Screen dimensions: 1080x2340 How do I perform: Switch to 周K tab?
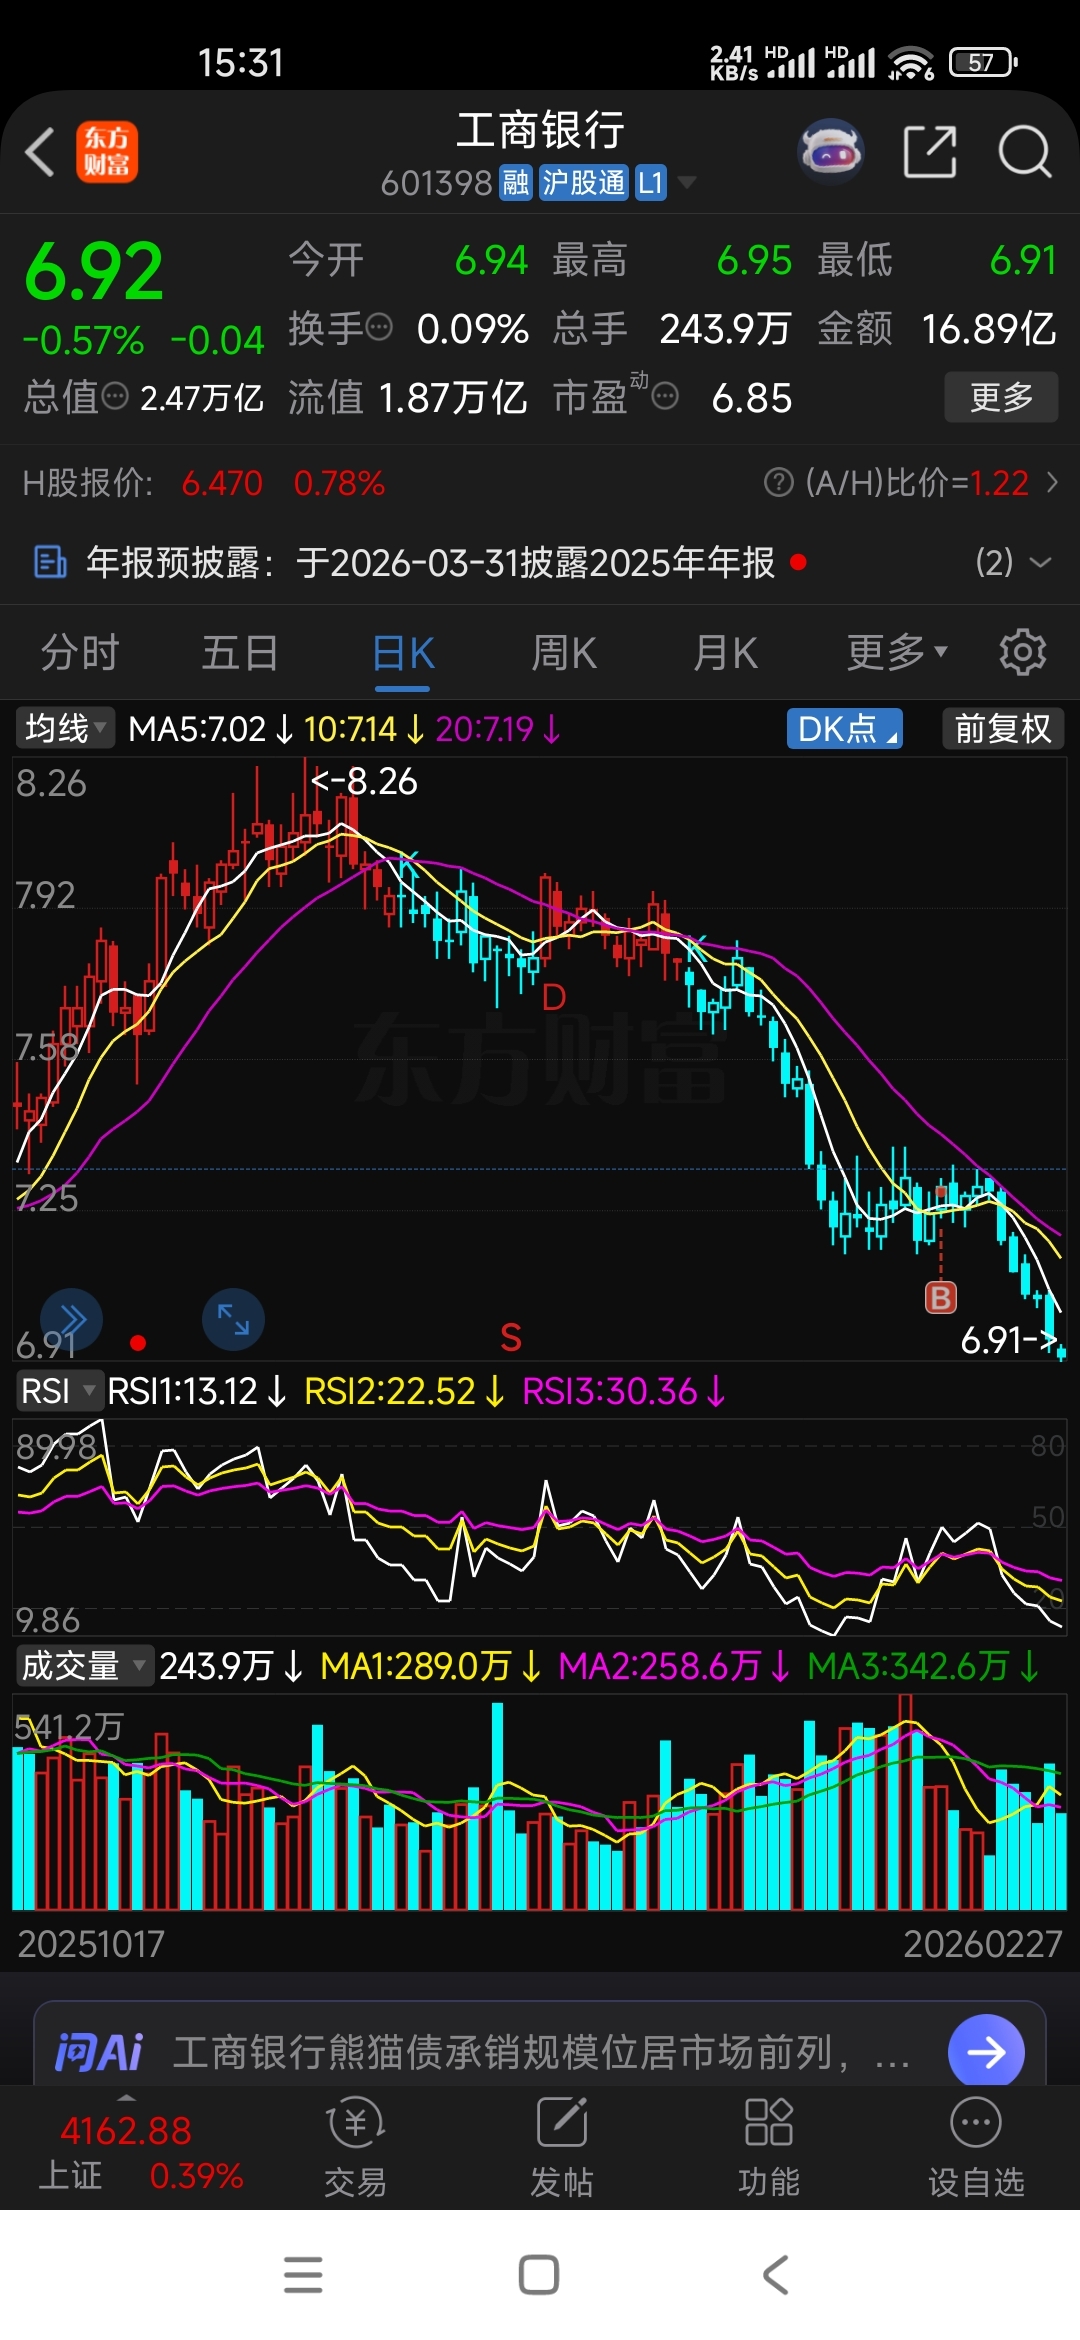pos(564,653)
